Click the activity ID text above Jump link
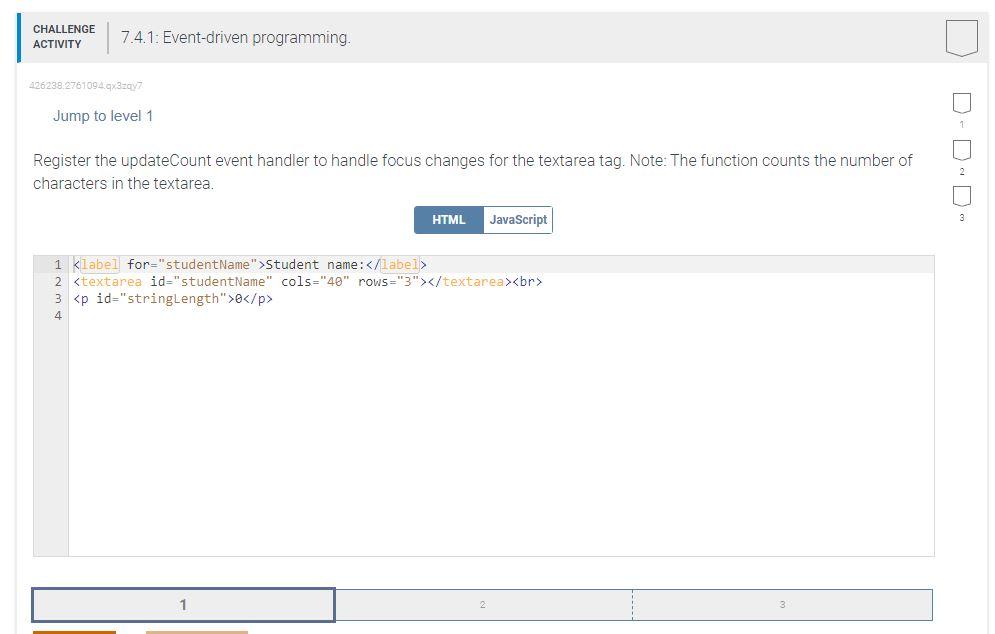The height and width of the screenshot is (634, 995). 86,86
